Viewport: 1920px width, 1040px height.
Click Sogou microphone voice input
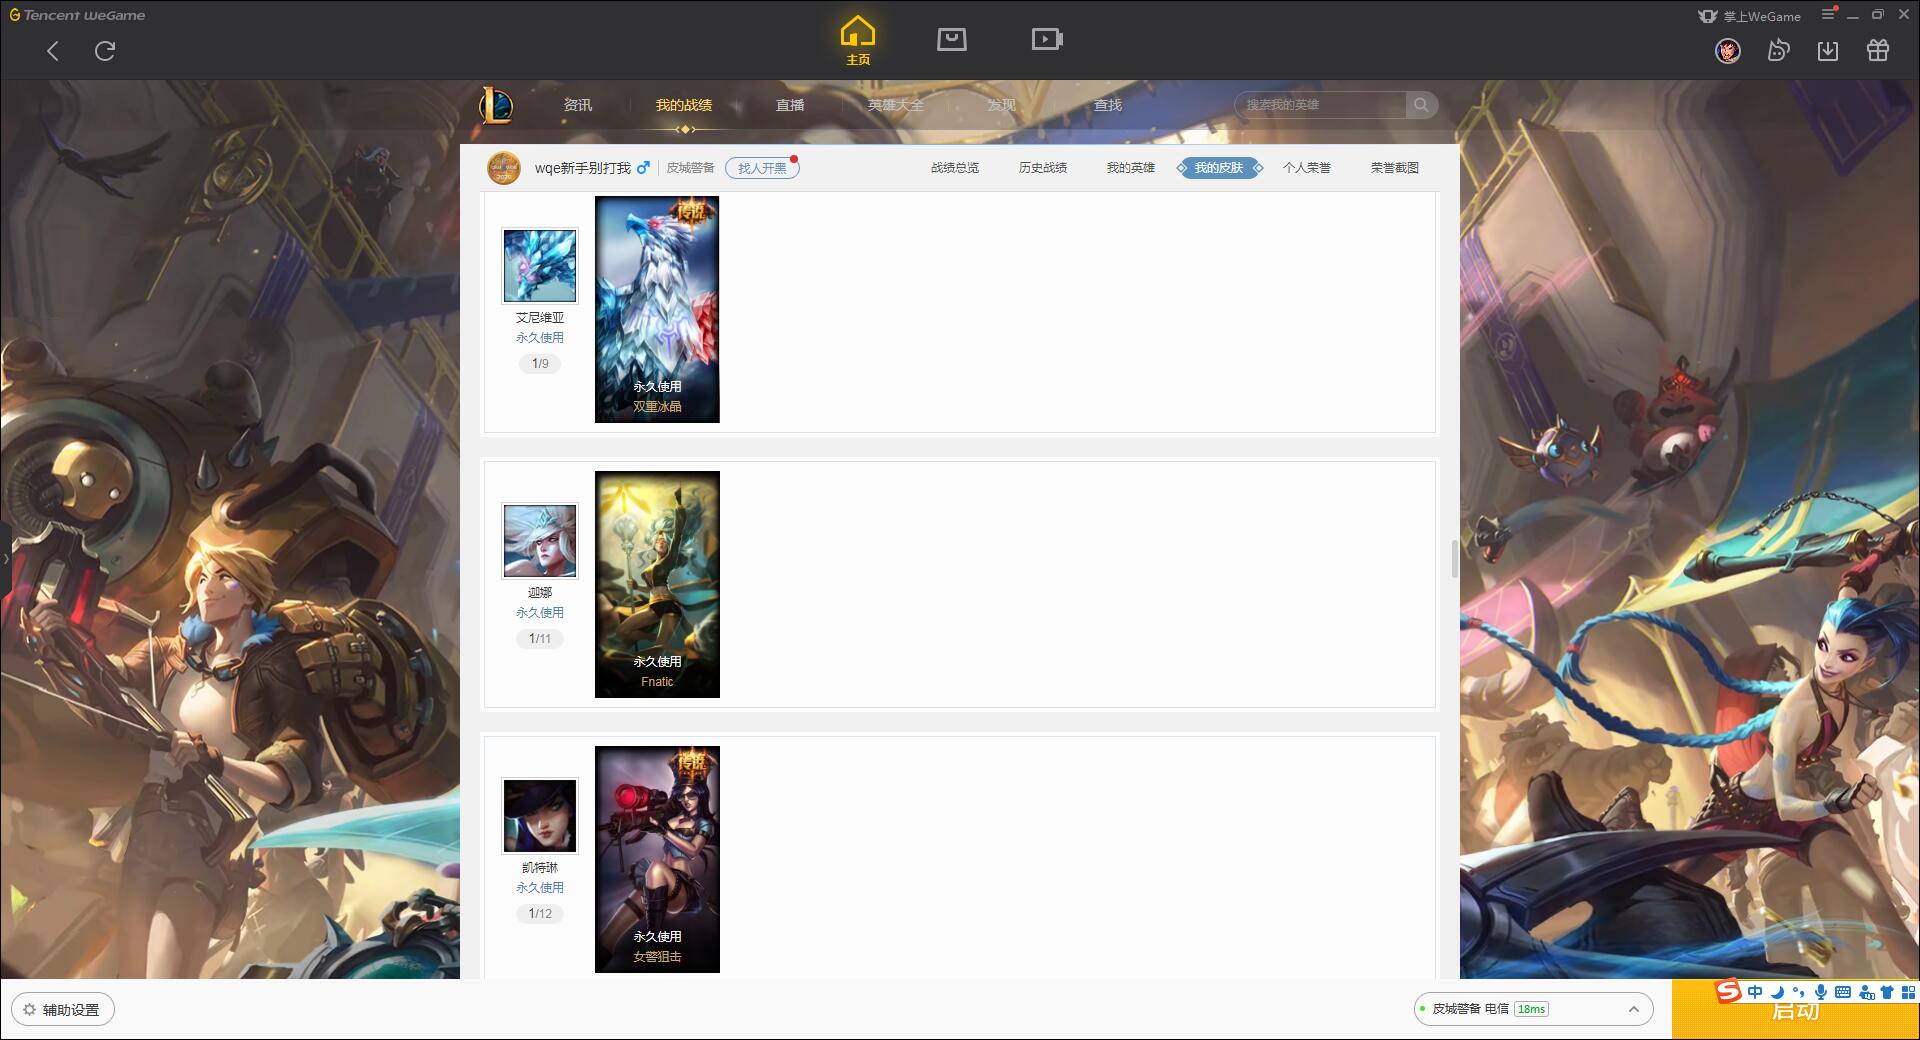tap(1821, 992)
